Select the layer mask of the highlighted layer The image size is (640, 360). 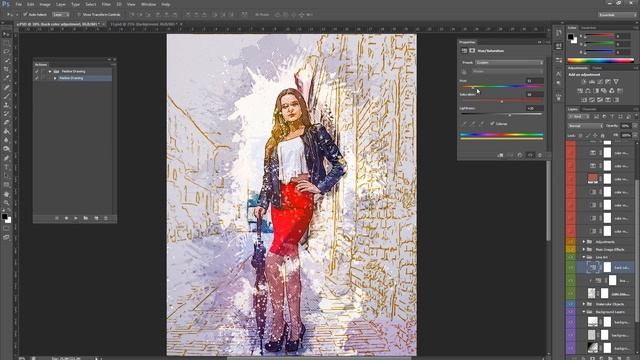607,267
